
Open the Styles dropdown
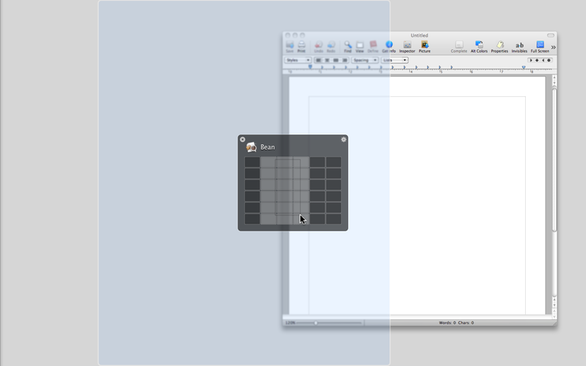pyautogui.click(x=297, y=60)
